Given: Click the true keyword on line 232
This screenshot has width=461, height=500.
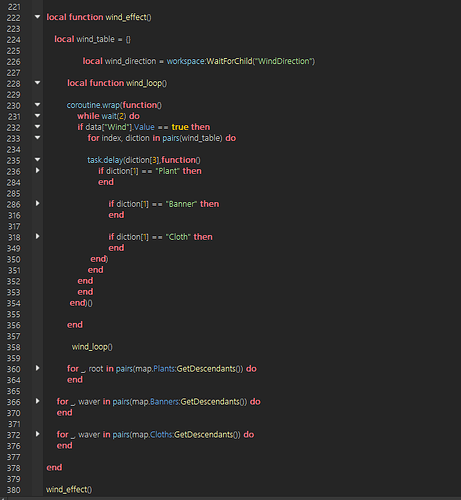Looking at the screenshot, I should click(x=180, y=127).
